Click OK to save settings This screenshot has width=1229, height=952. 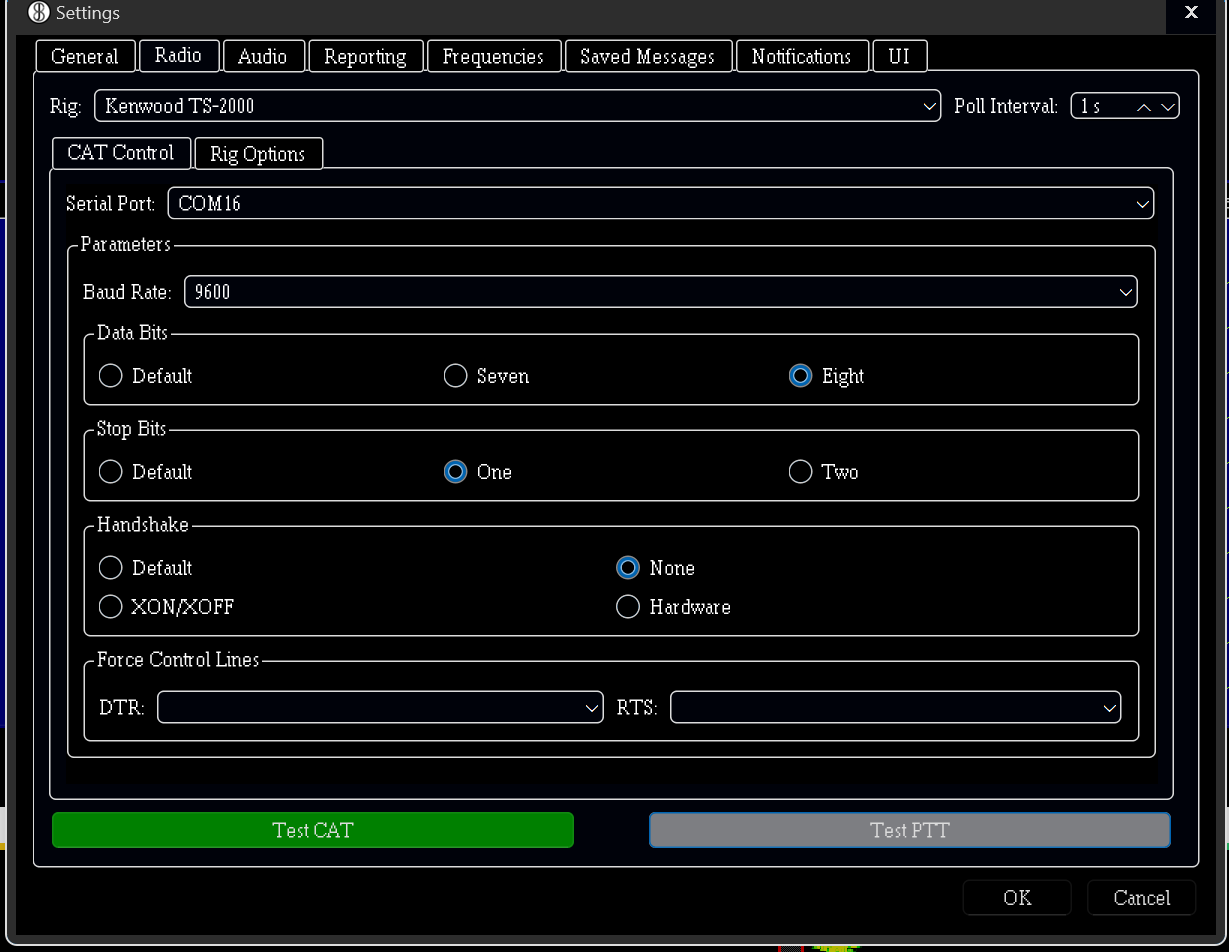coord(1016,898)
